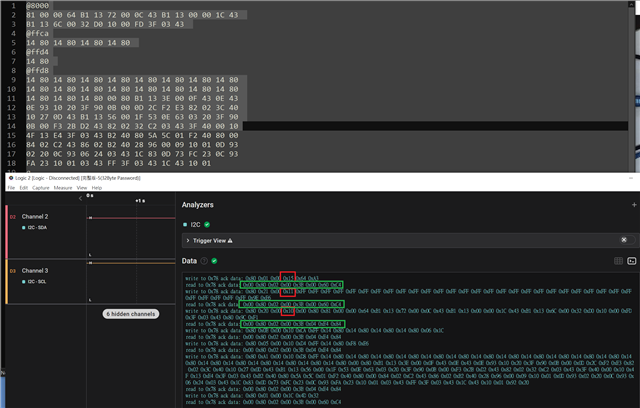Toggle the Trigger View switch off
The height and width of the screenshot is (408, 640).
click(x=627, y=240)
